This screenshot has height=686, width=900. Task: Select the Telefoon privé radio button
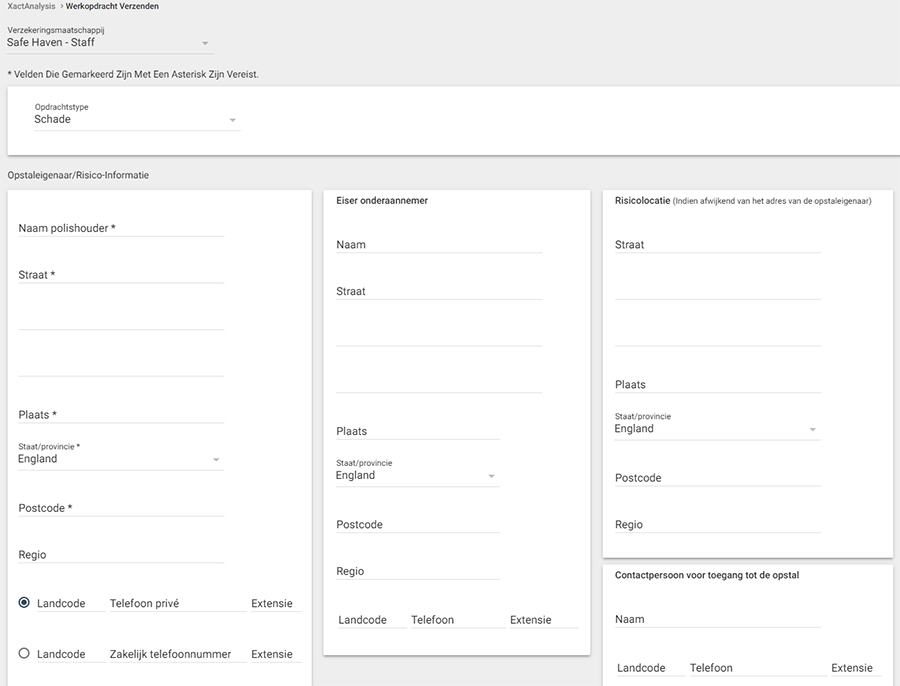[x=24, y=603]
